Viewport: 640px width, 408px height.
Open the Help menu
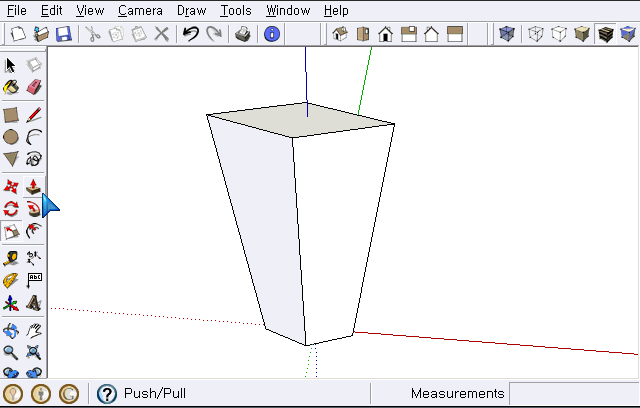coord(336,10)
